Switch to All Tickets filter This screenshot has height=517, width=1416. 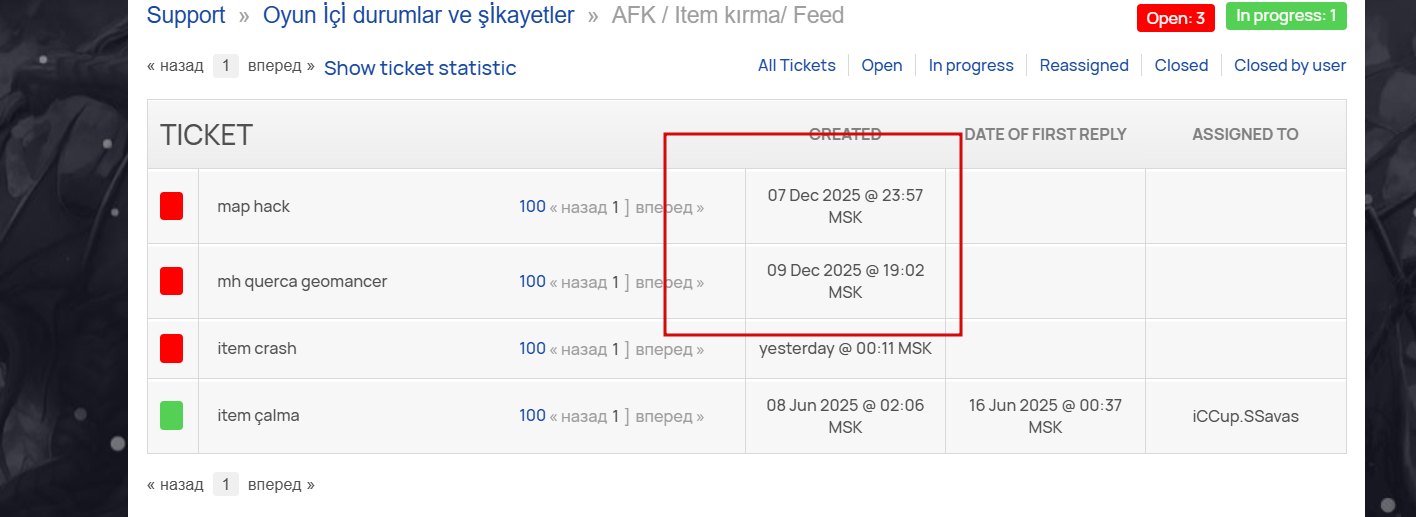[x=796, y=65]
